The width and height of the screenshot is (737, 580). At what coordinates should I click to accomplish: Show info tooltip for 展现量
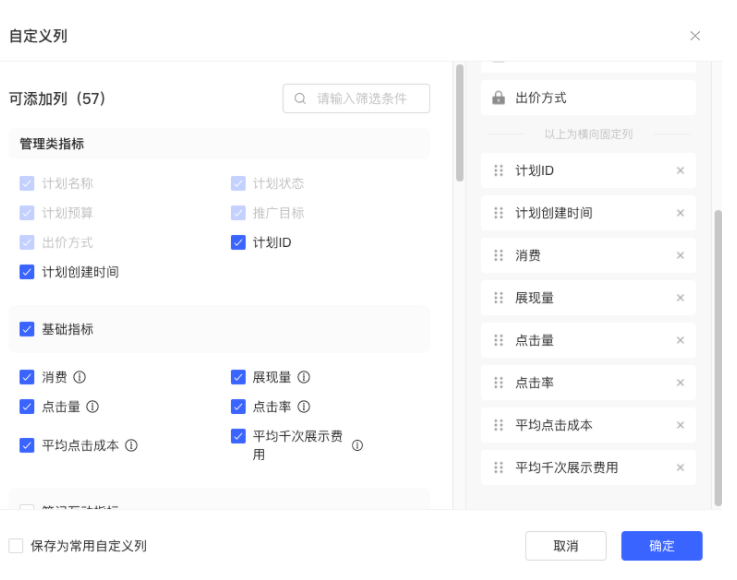[x=304, y=377]
